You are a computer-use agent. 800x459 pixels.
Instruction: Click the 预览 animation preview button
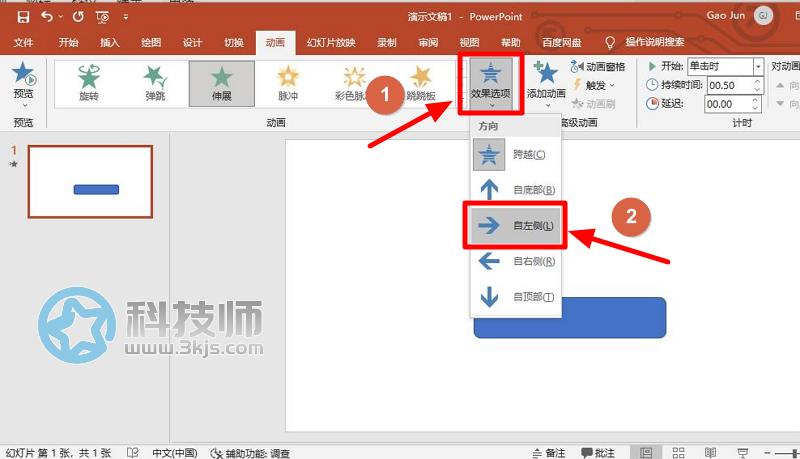tap(23, 84)
